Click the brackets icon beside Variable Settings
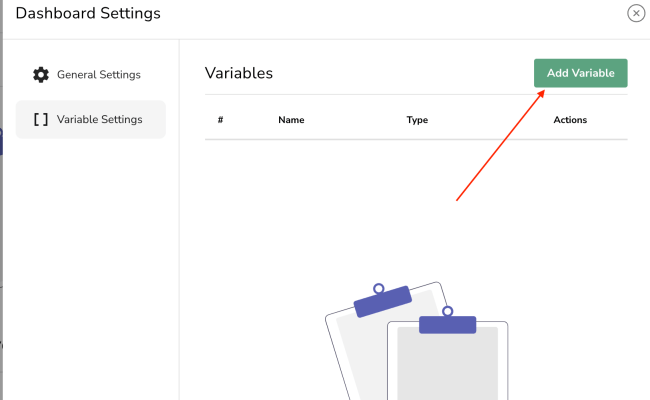This screenshot has width=650, height=400. 41,119
